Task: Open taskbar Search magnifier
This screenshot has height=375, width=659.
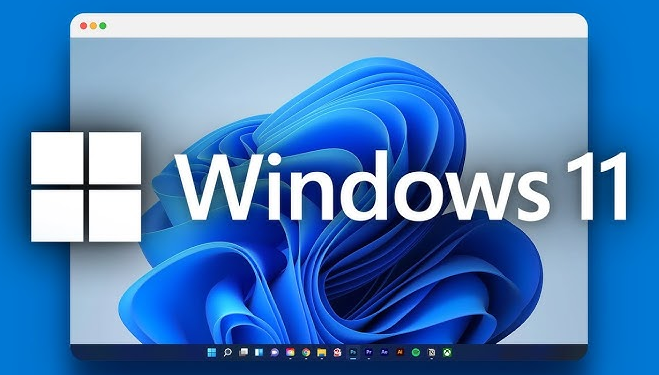Action: [227, 352]
